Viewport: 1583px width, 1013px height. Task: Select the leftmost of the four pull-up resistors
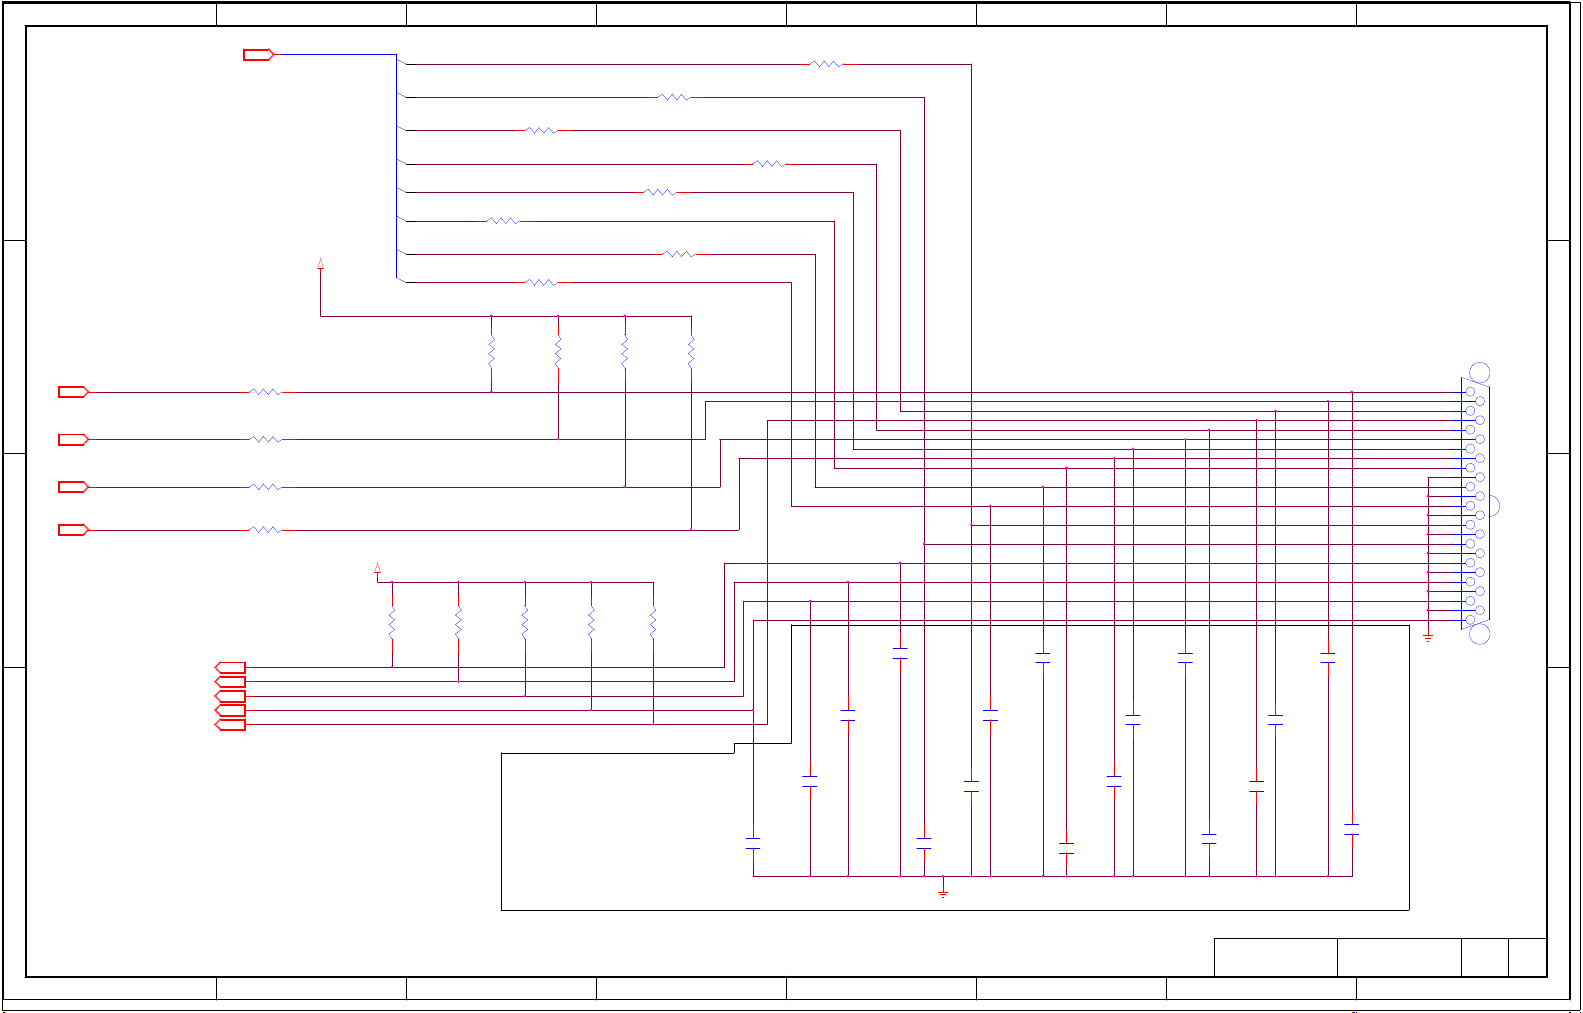click(491, 352)
